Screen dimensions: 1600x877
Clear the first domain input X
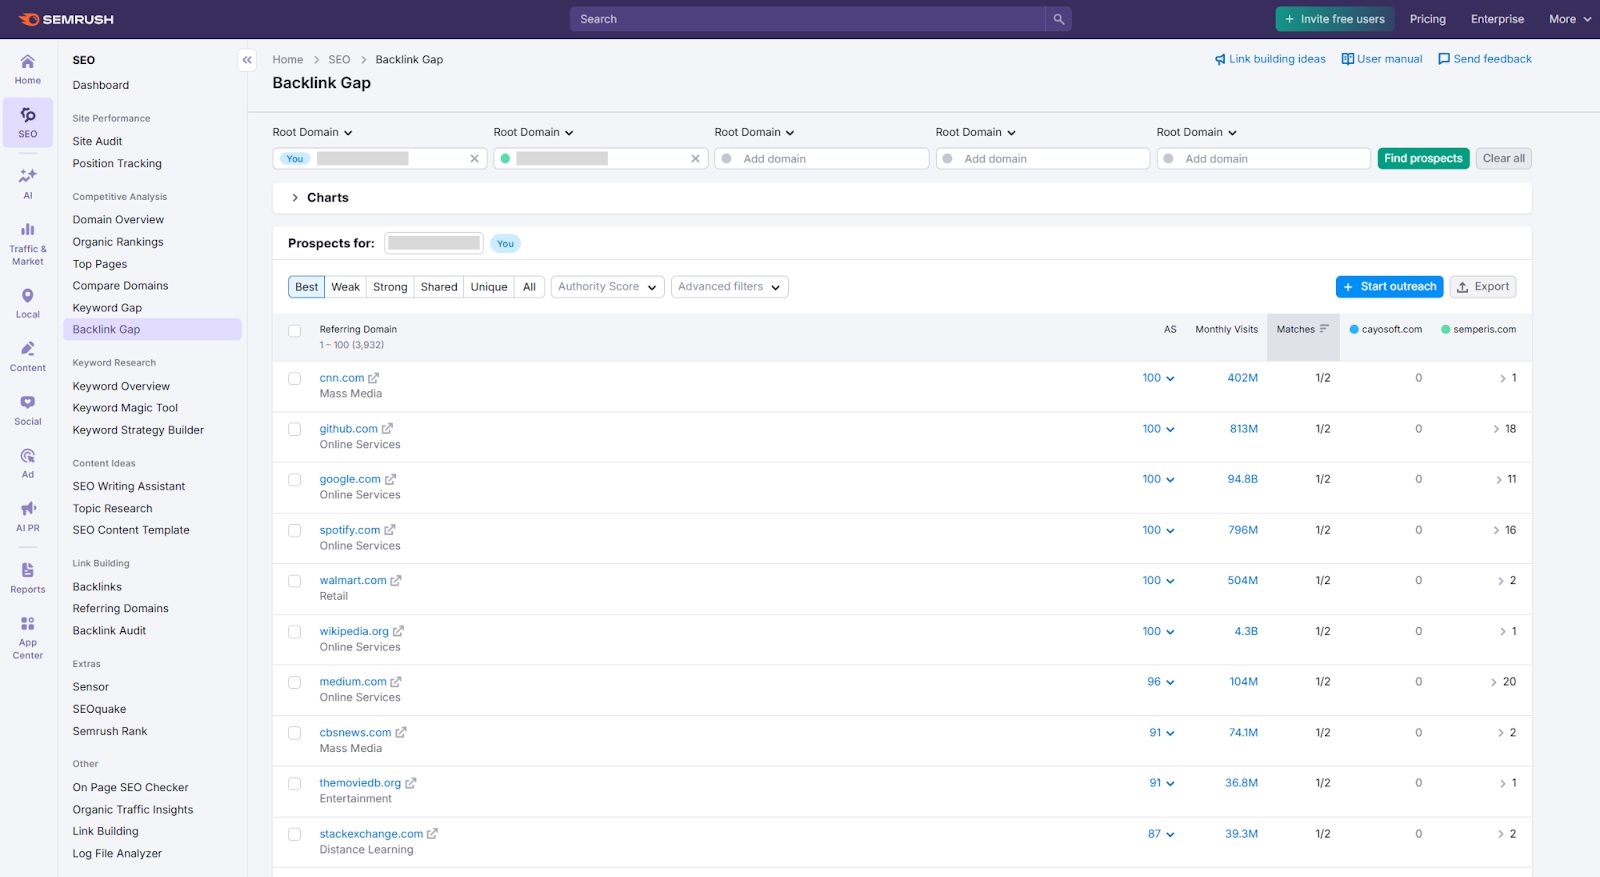tap(475, 159)
